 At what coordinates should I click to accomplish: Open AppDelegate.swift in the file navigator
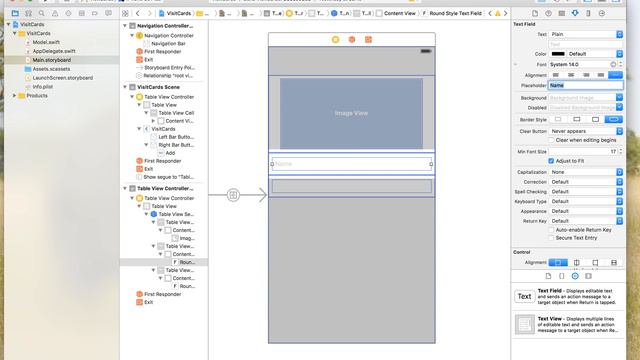(x=54, y=51)
